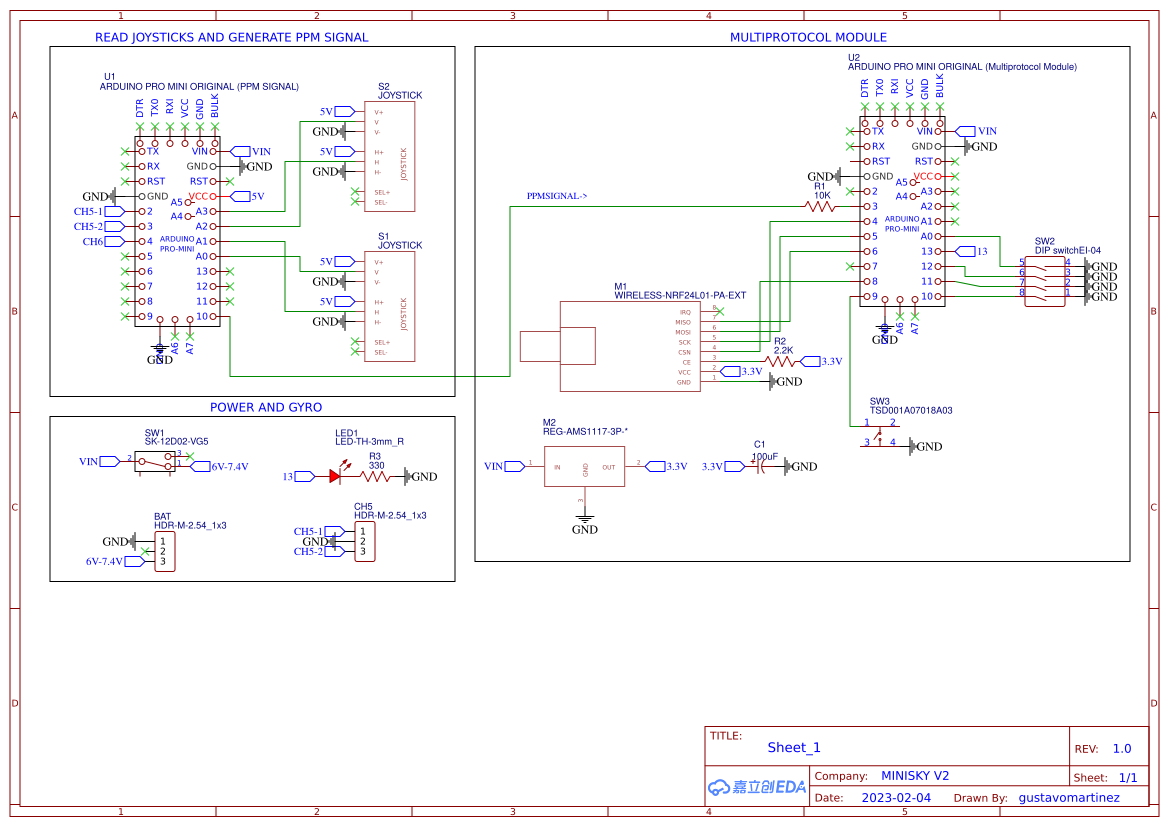Select the S2 joystick component symbol
Screen dimensions: 1169x827
tap(390, 155)
